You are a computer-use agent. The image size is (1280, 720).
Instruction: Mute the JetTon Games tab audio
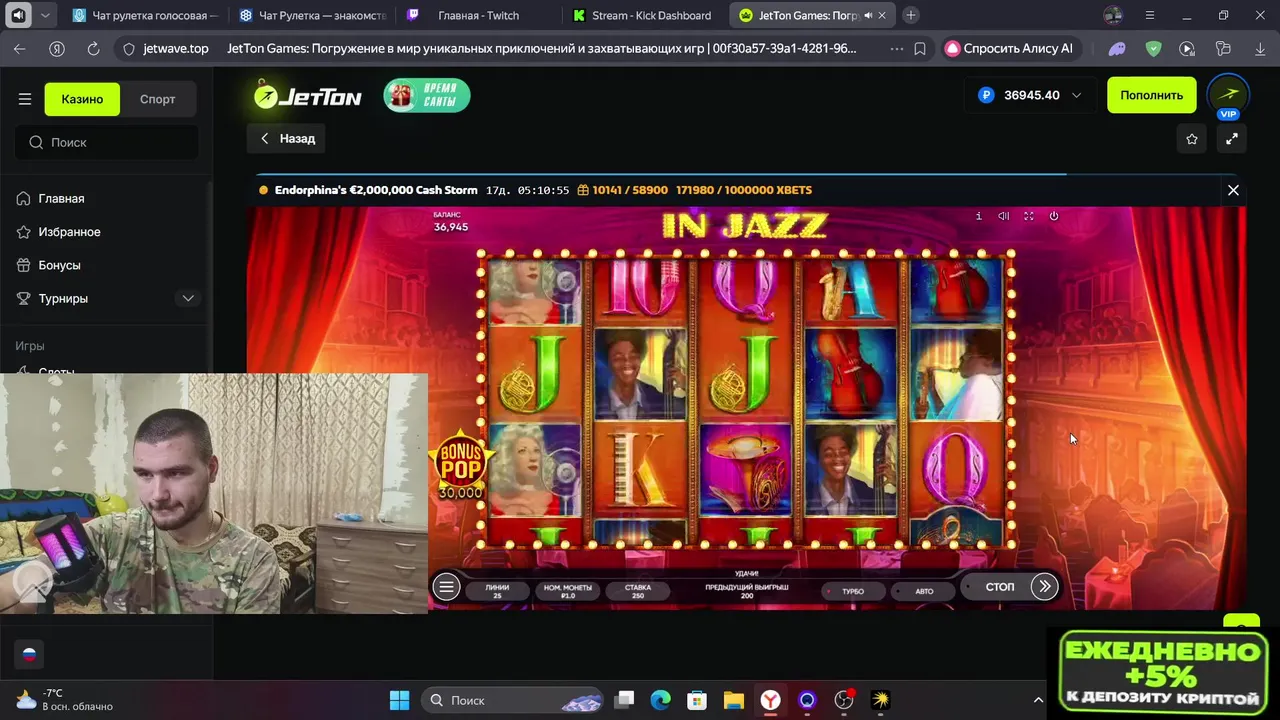(867, 16)
